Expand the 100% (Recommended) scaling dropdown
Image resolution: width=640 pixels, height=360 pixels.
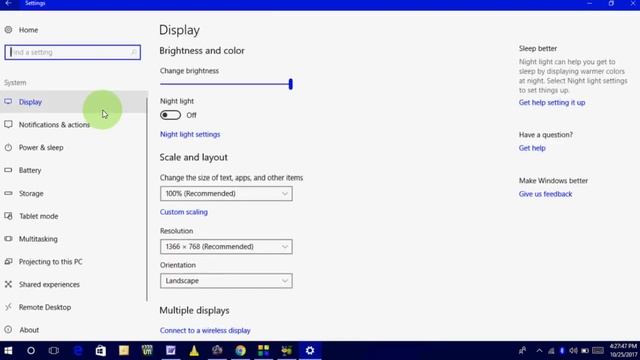click(226, 193)
